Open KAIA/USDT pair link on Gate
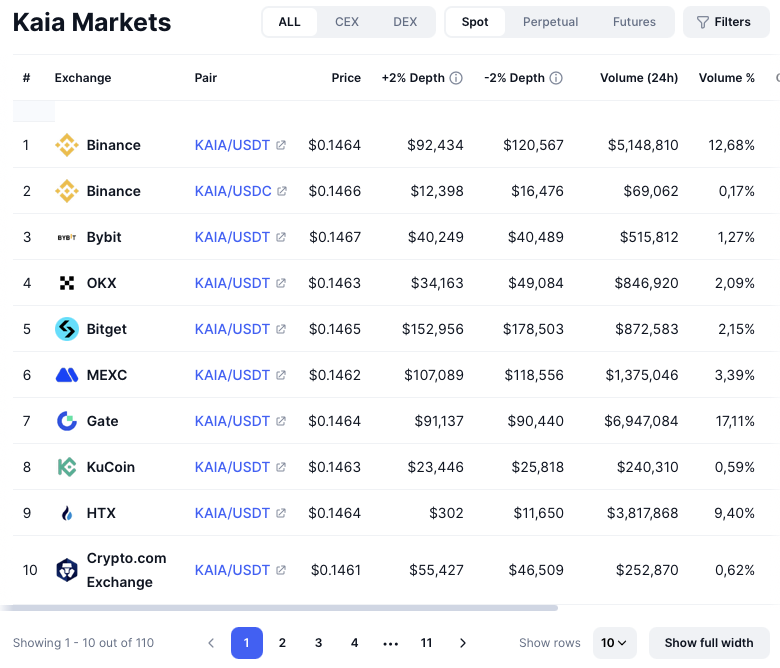The image size is (780, 668). click(232, 421)
